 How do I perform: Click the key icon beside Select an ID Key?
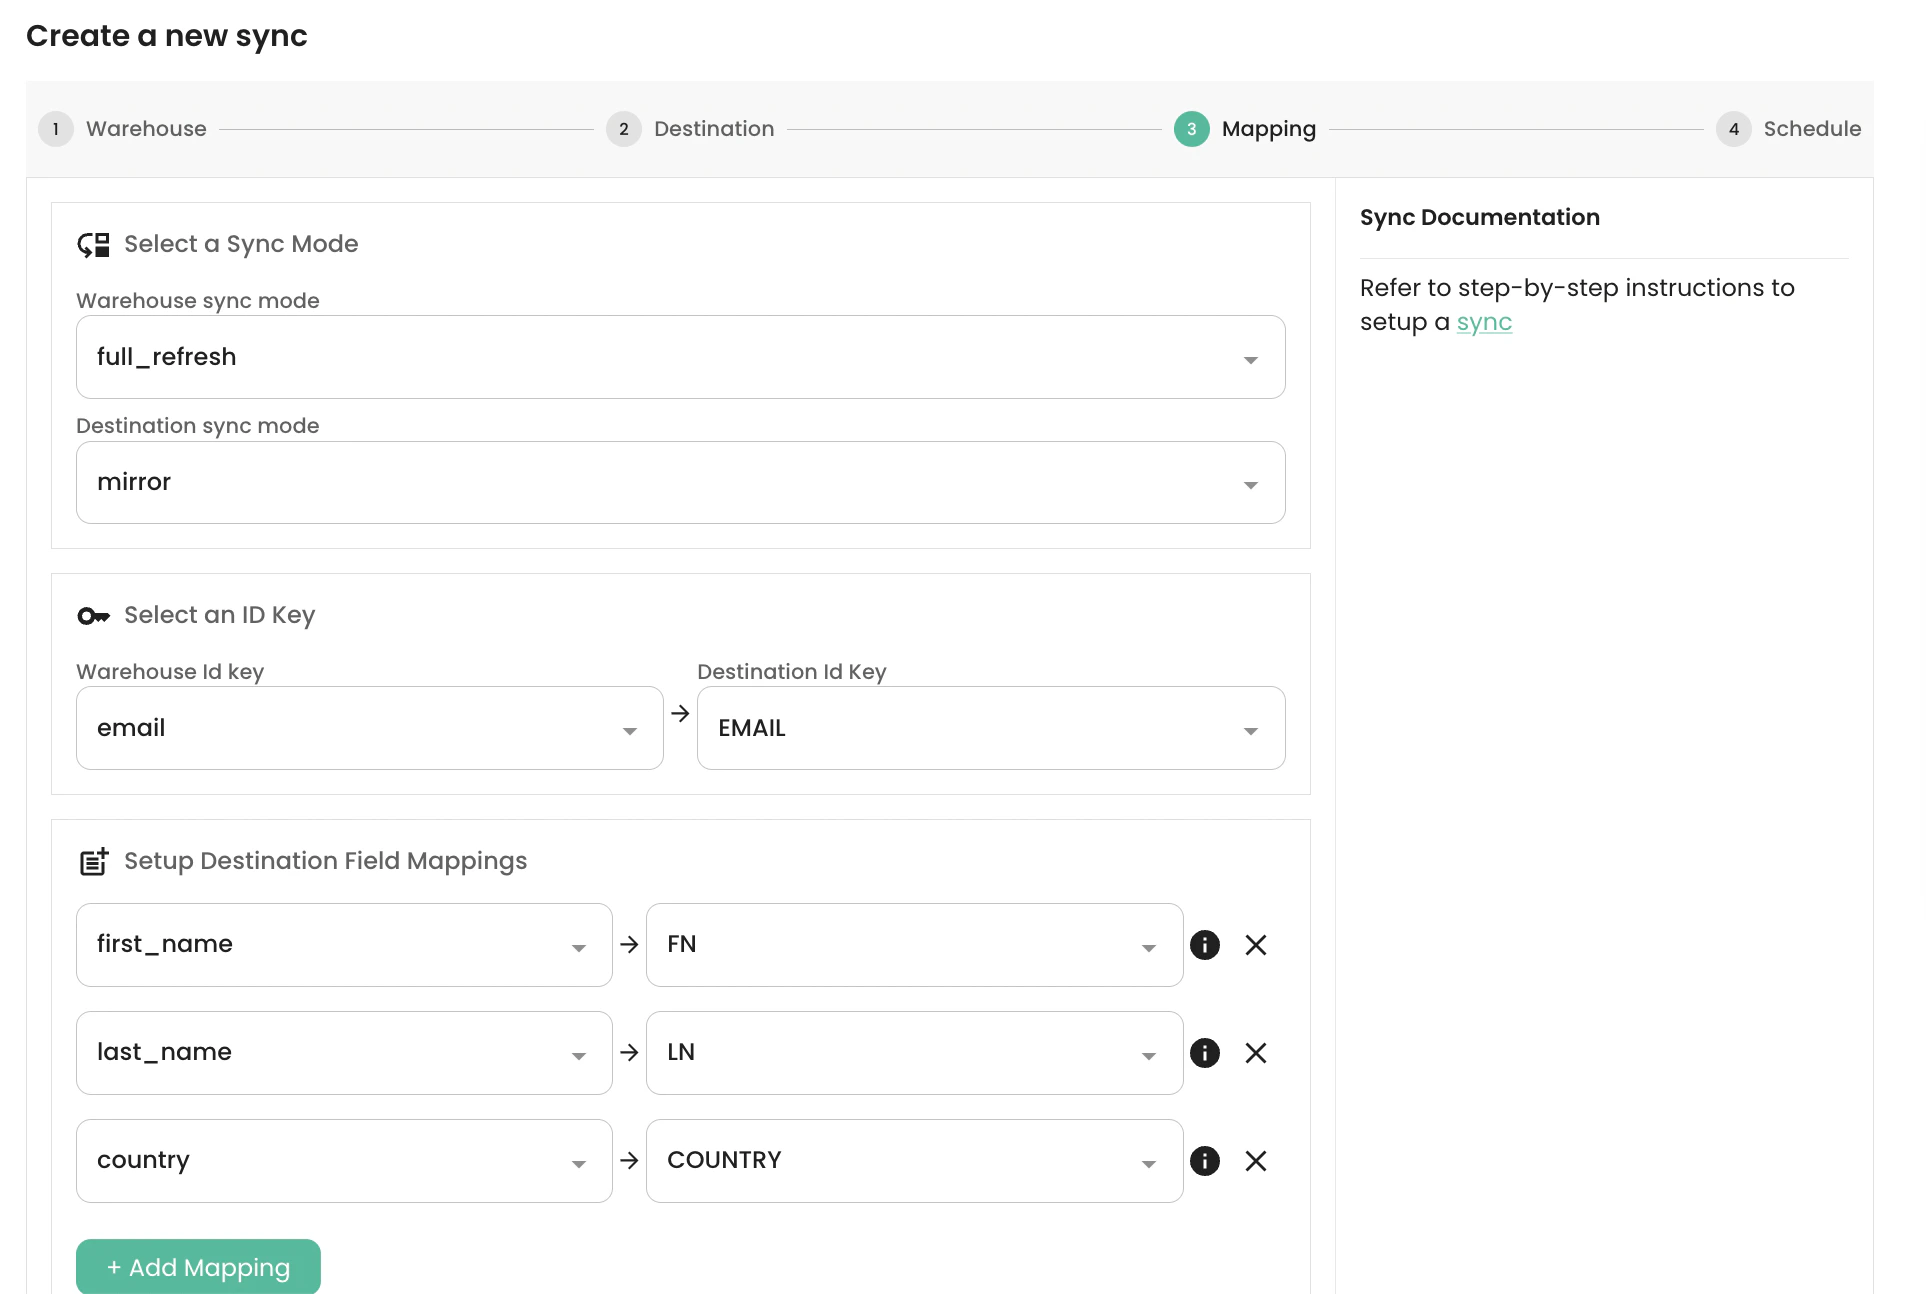(93, 616)
